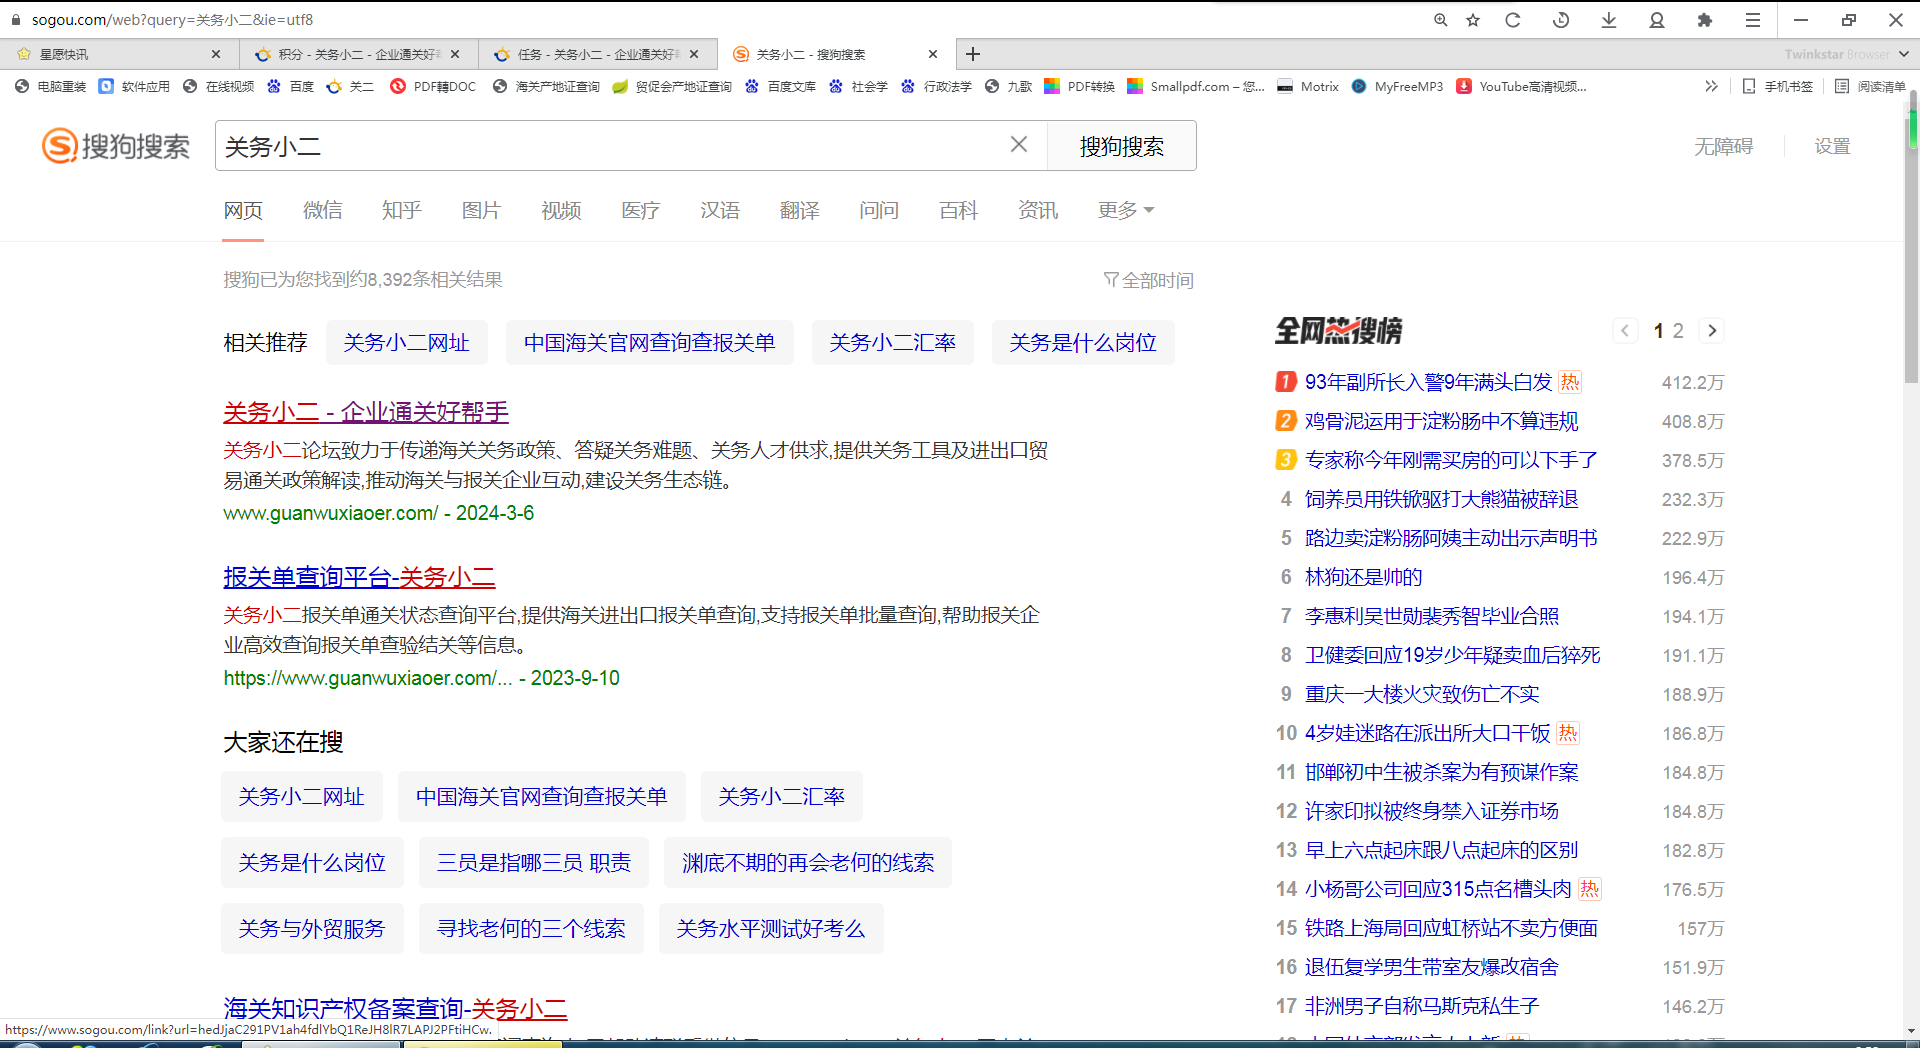Open result 报关单查询平台-关务小二

[x=359, y=577]
